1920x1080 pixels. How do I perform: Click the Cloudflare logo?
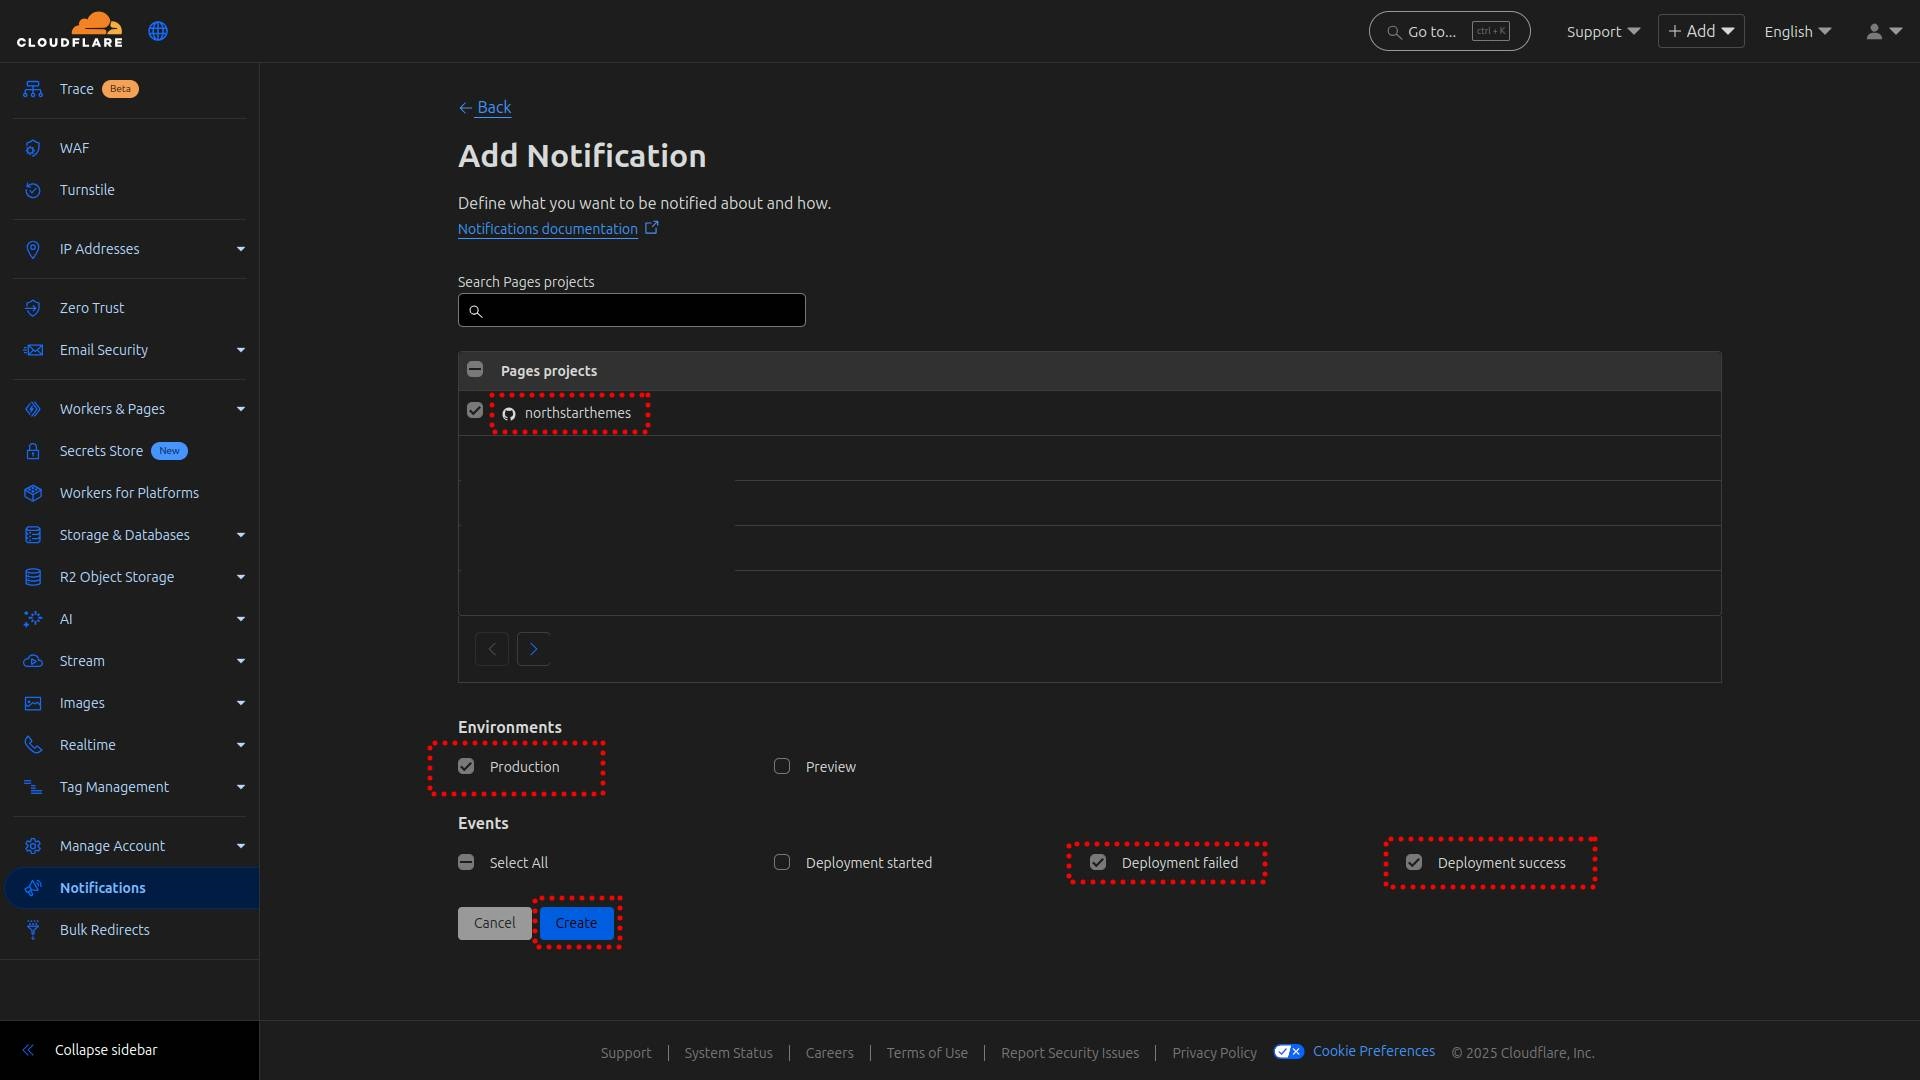coord(70,30)
